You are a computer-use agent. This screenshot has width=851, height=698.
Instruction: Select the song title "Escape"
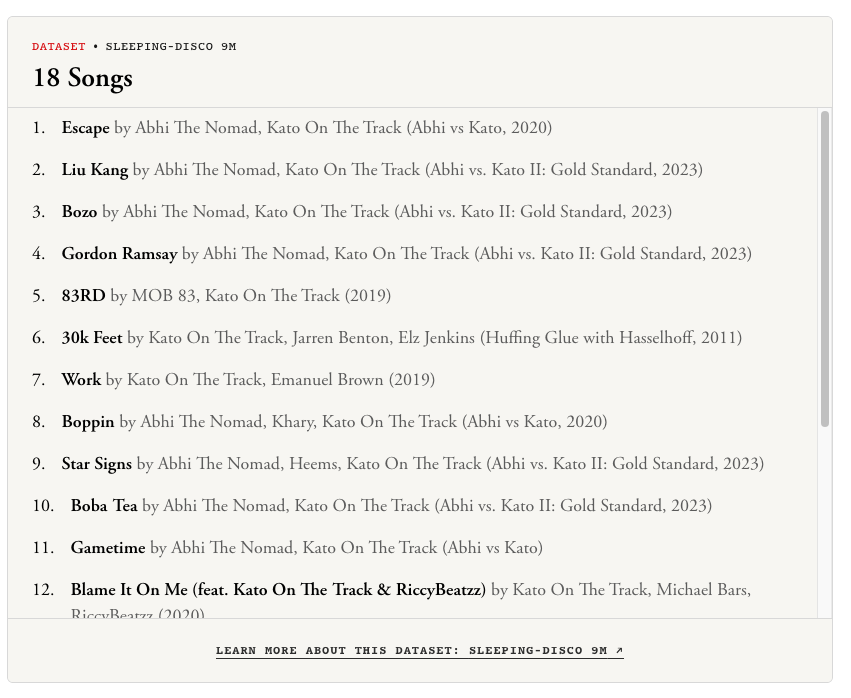tap(85, 128)
